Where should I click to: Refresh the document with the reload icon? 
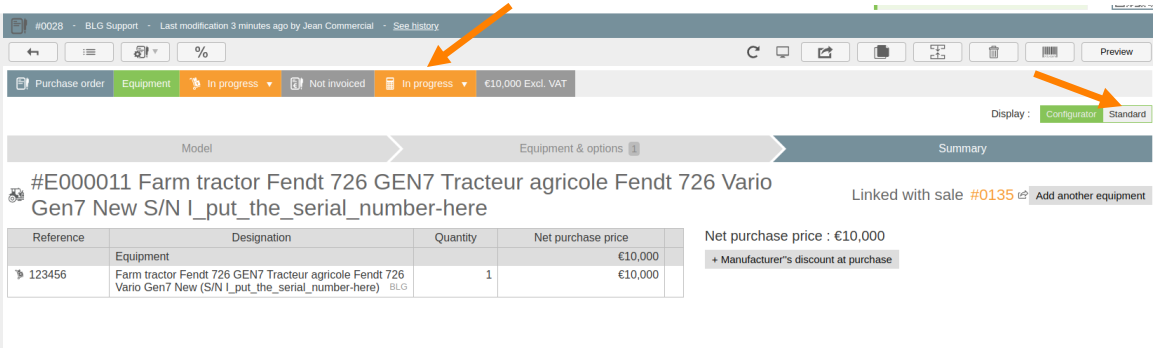(753, 52)
